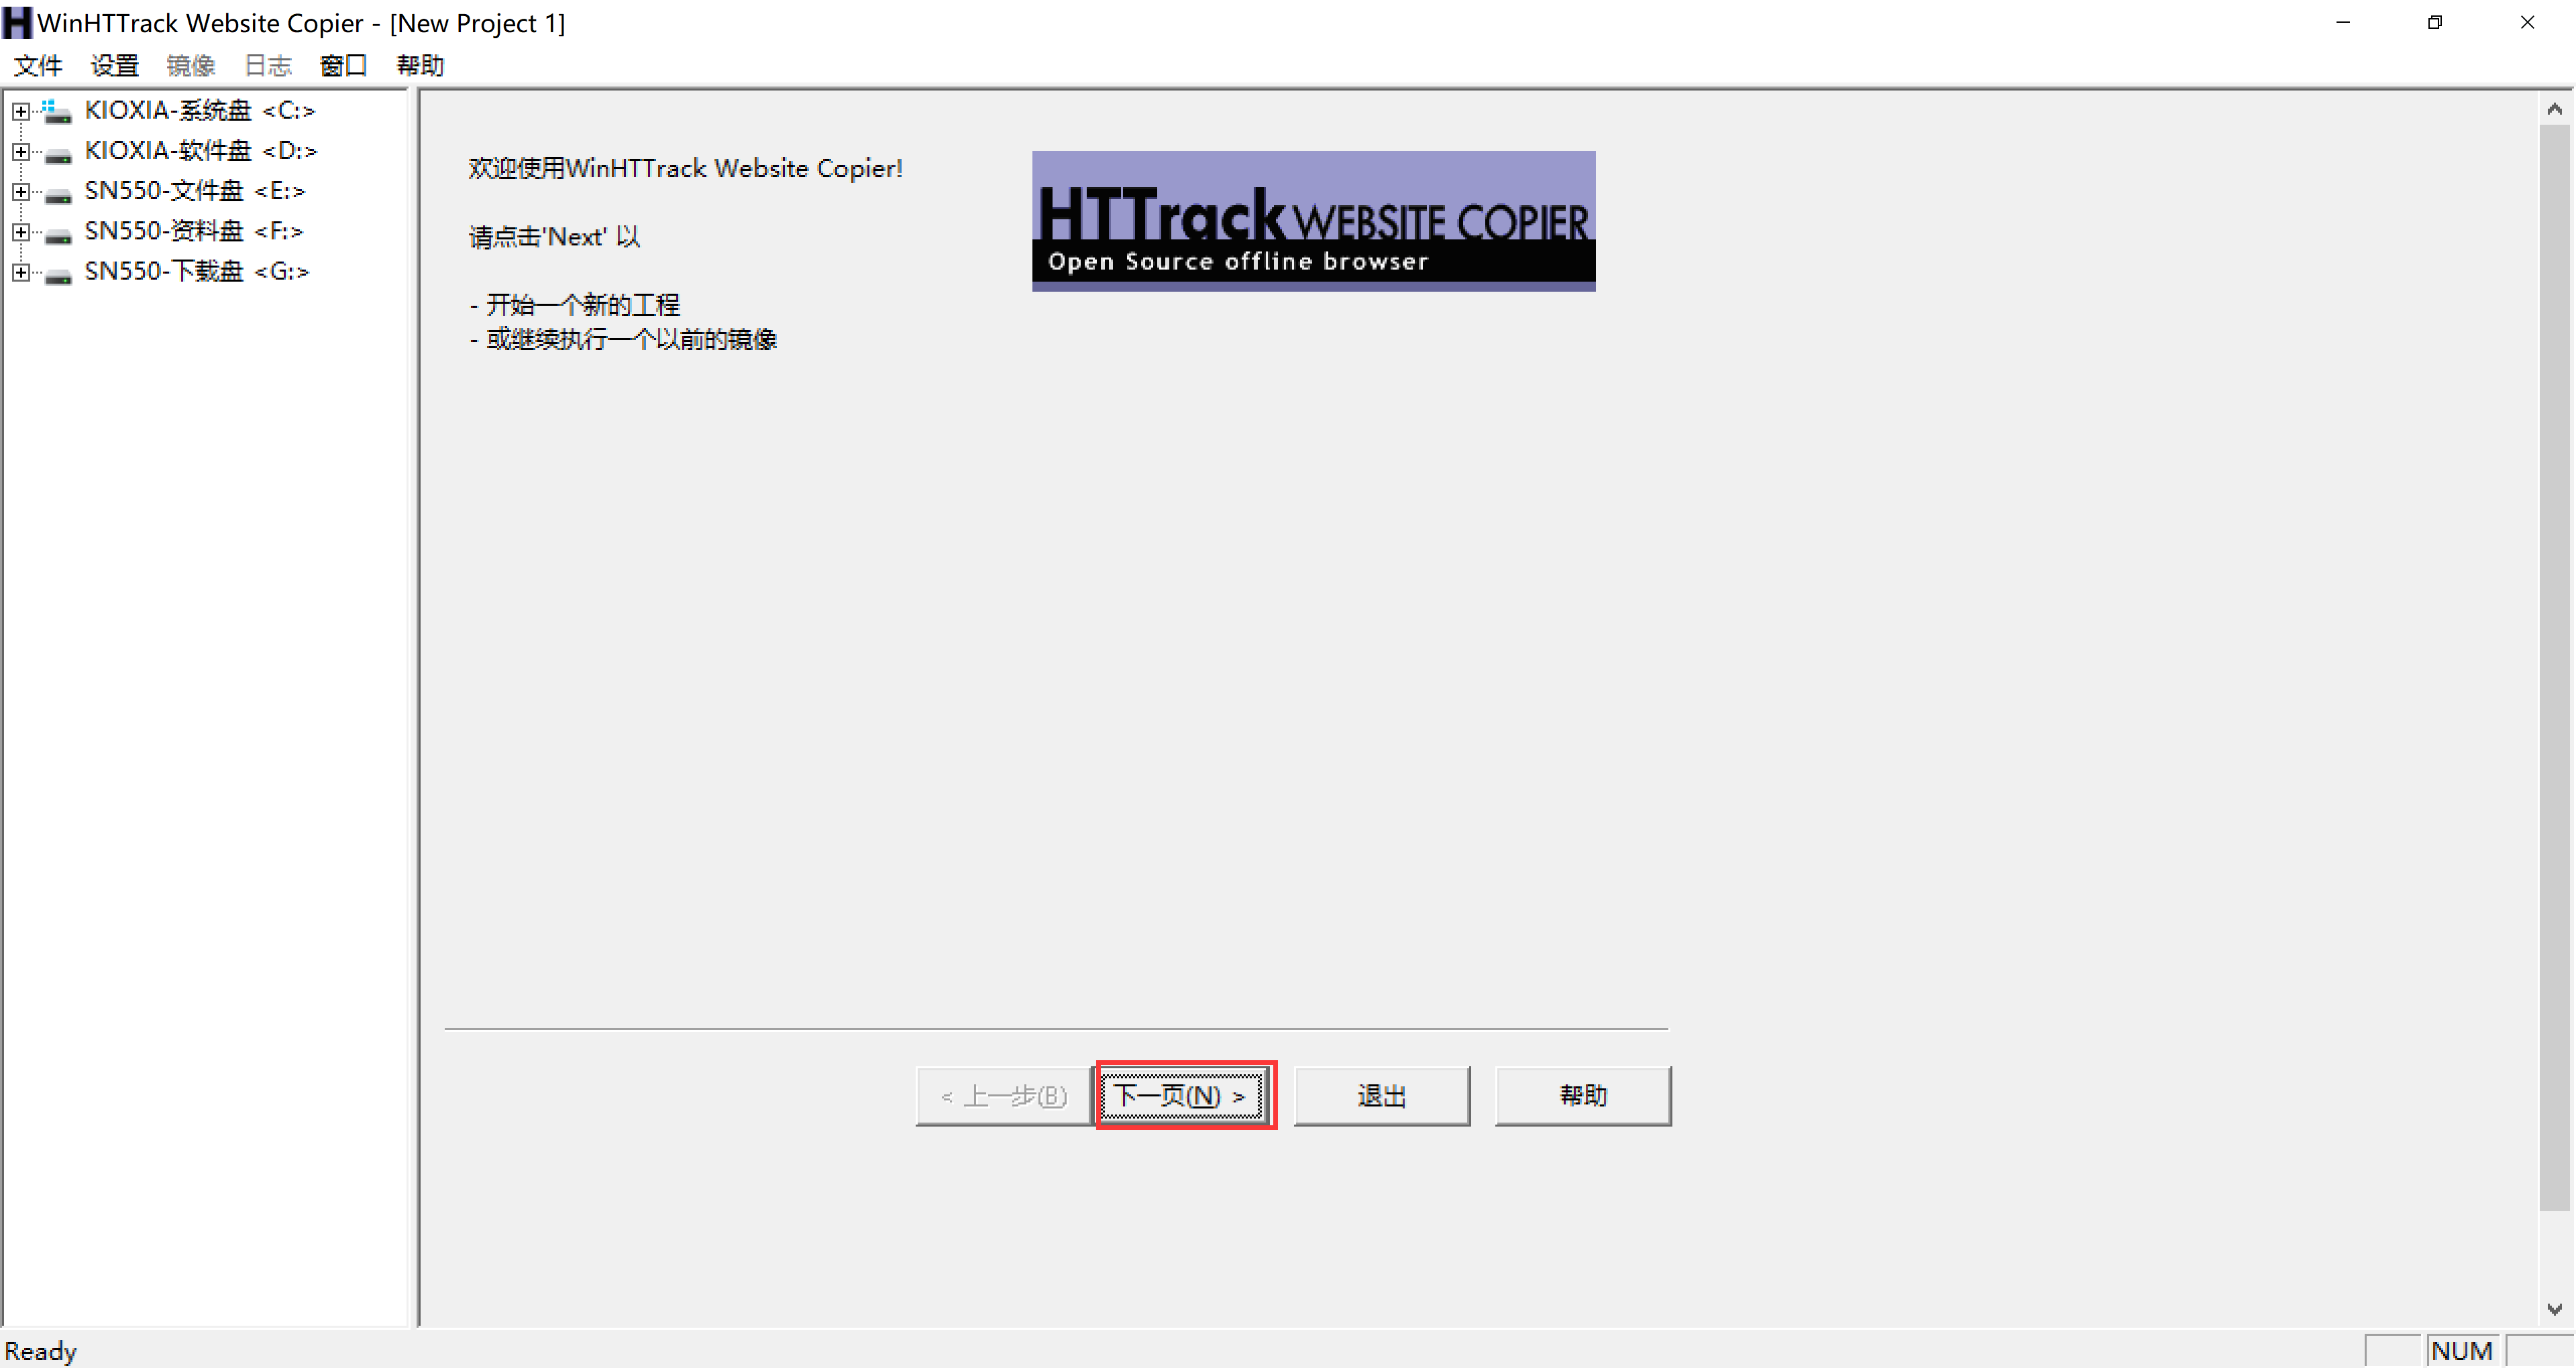Click the 下一页(N) button to proceed
2576x1368 pixels.
1183,1095
